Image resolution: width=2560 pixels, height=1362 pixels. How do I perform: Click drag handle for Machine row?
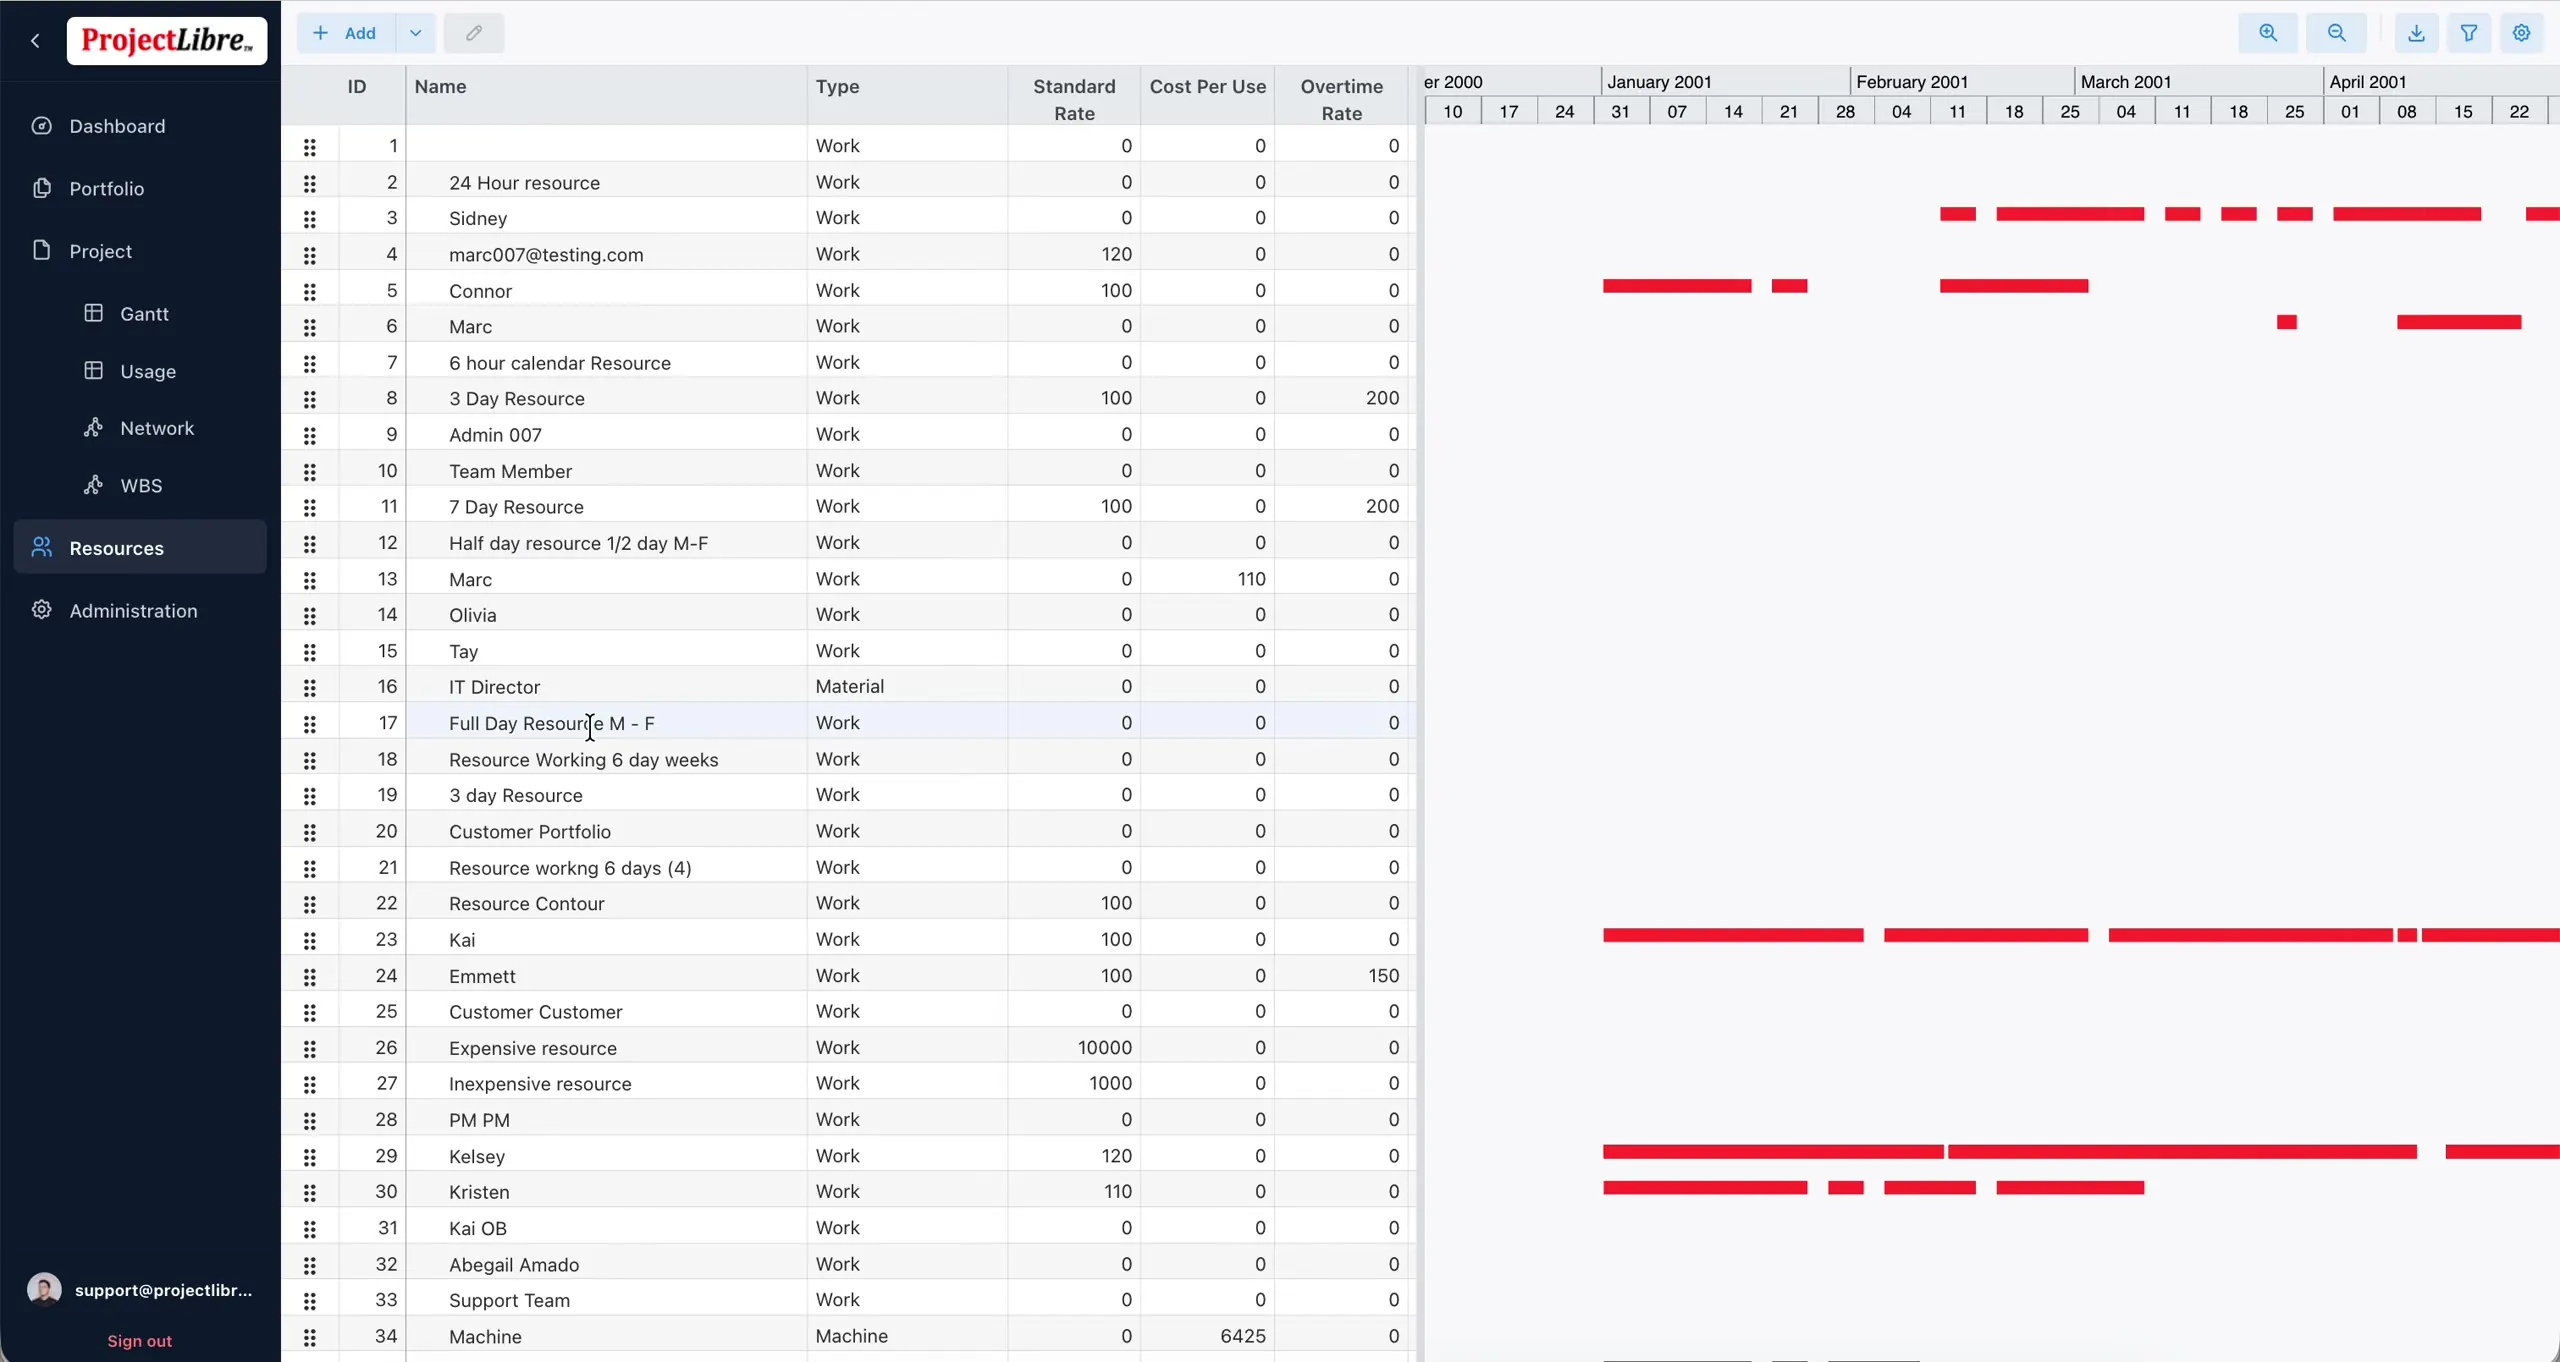tap(310, 1336)
